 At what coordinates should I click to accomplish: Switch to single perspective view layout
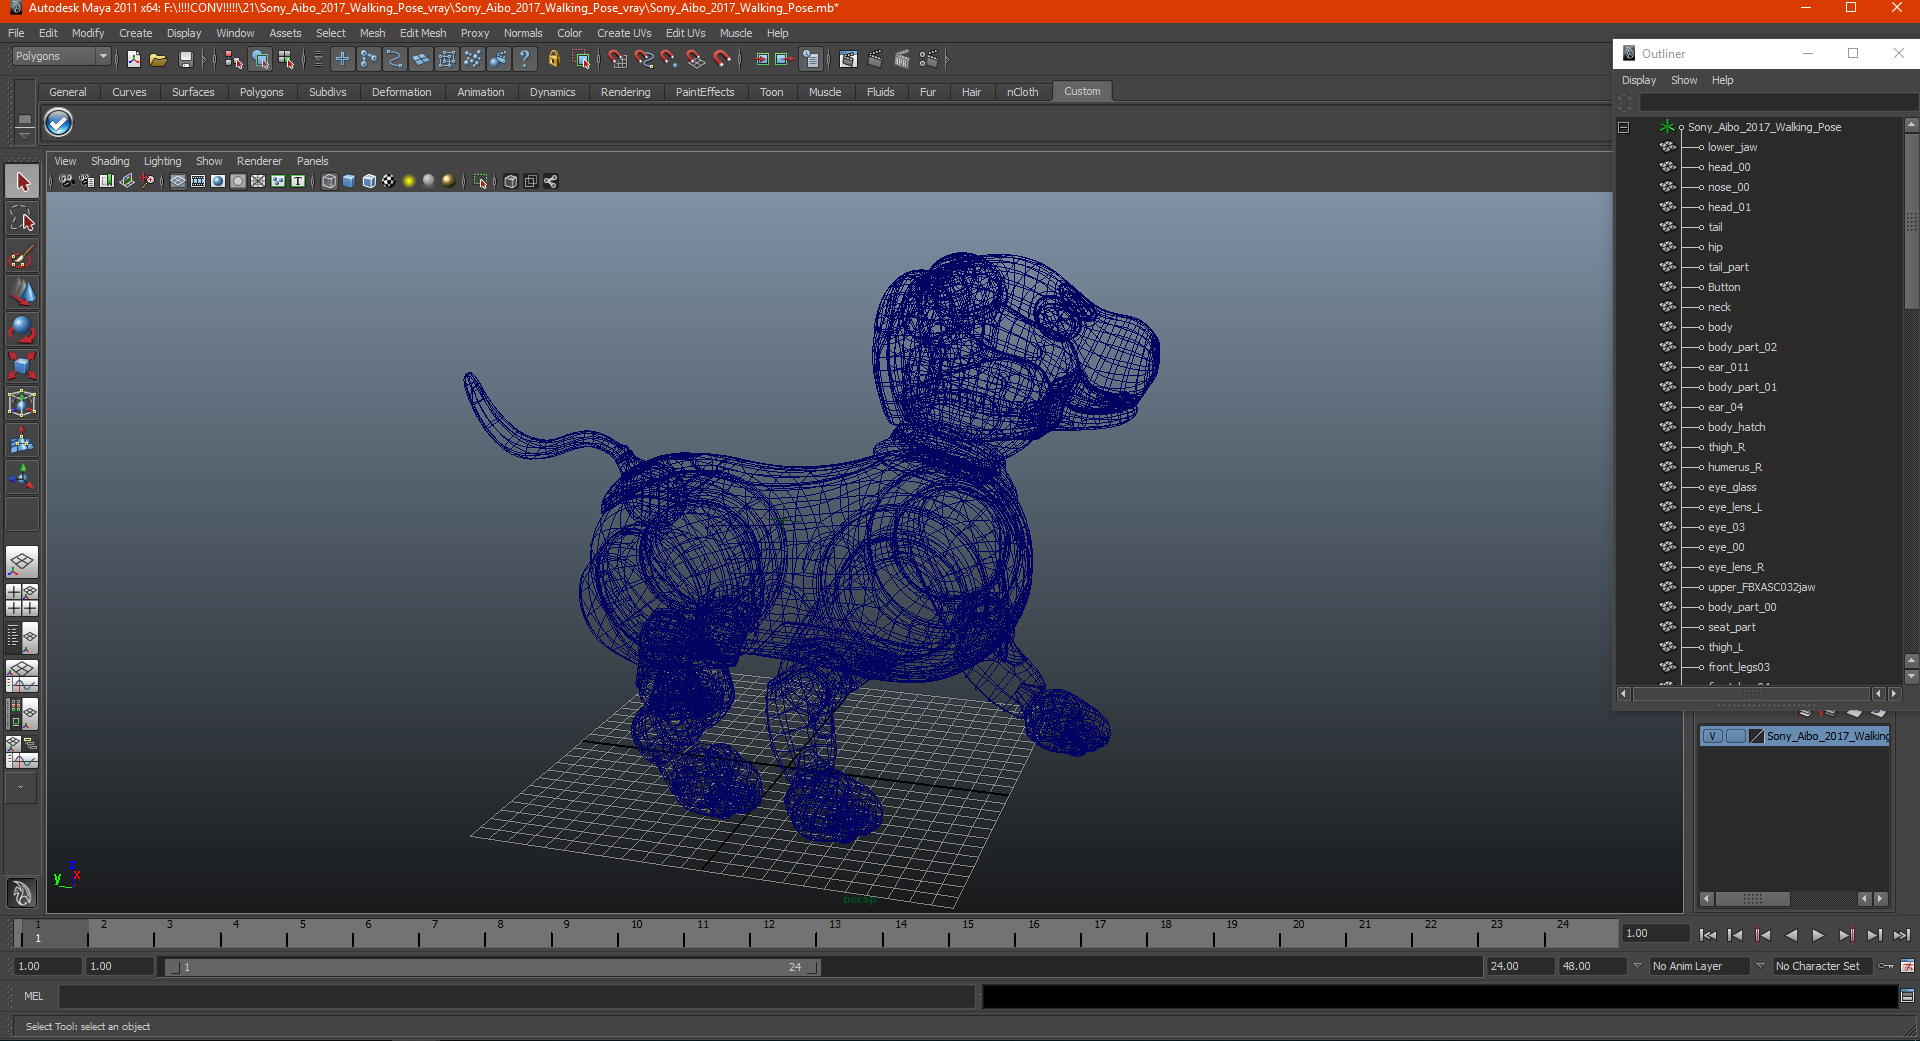pyautogui.click(x=22, y=562)
